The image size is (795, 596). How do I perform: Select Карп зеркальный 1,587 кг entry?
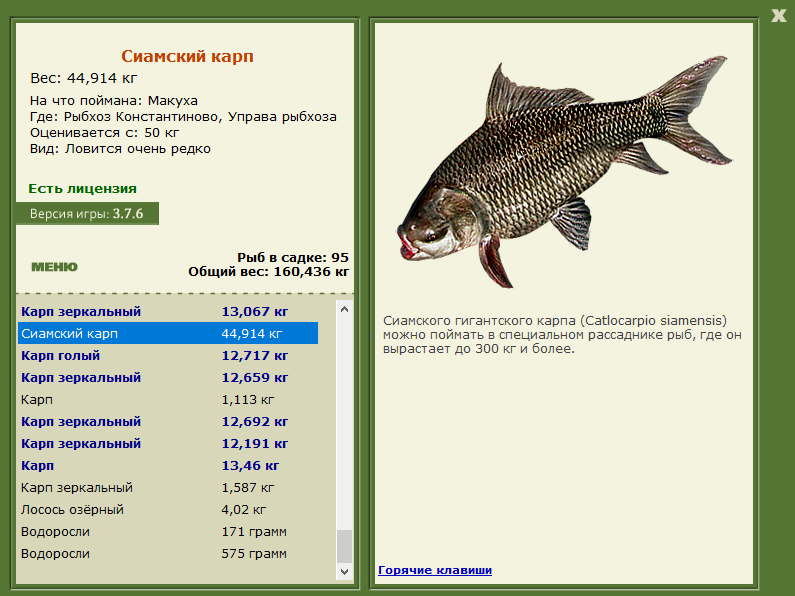[168, 488]
